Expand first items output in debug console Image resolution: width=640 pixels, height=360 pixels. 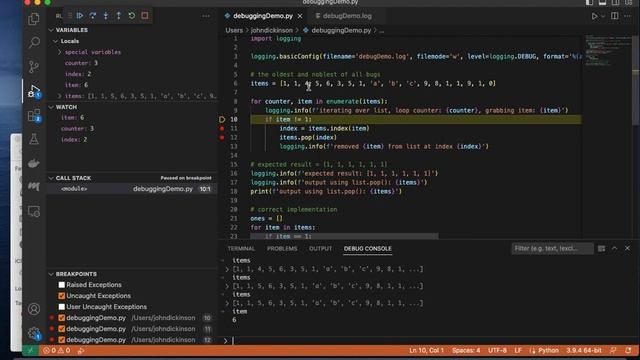point(227,269)
